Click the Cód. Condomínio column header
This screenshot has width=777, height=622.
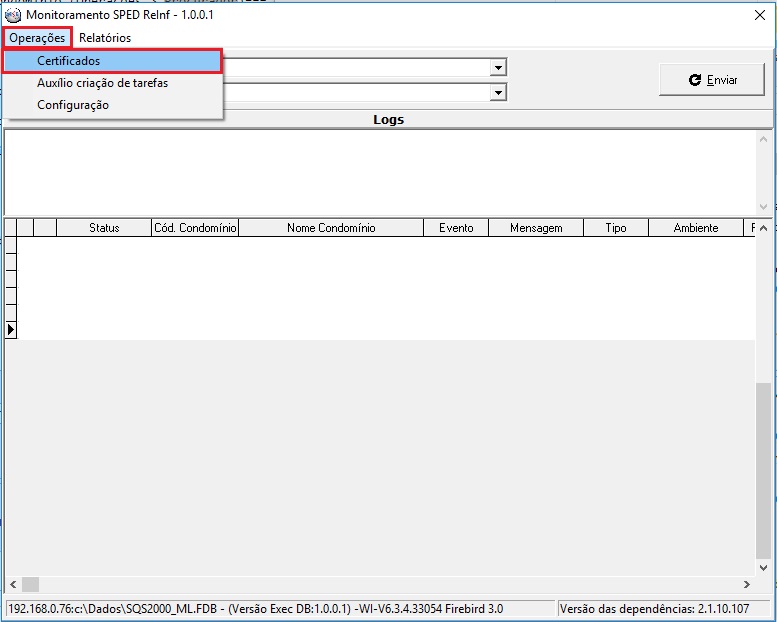point(195,228)
